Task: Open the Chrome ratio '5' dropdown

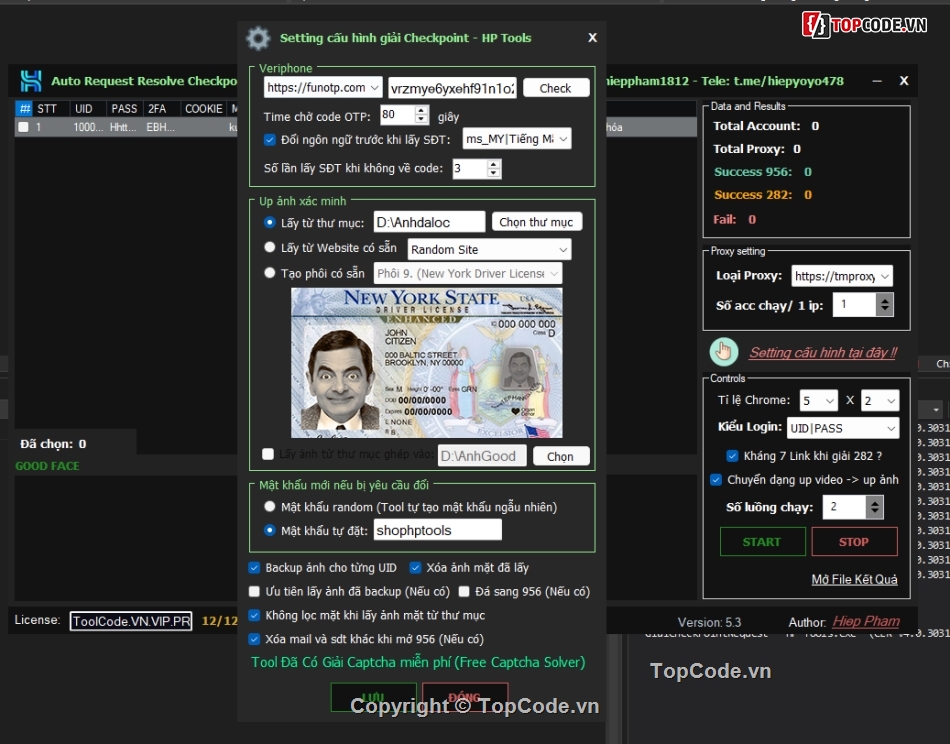Action: coord(819,400)
